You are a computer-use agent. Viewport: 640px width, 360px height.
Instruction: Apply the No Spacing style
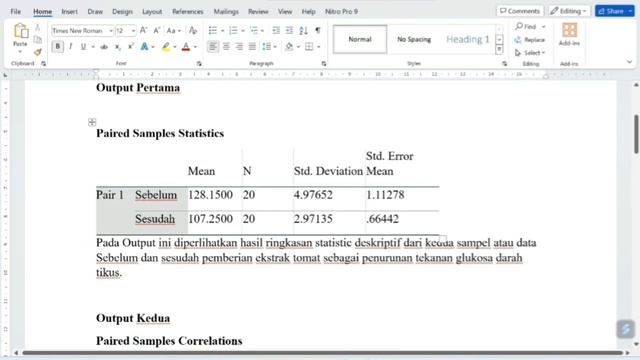tap(414, 39)
